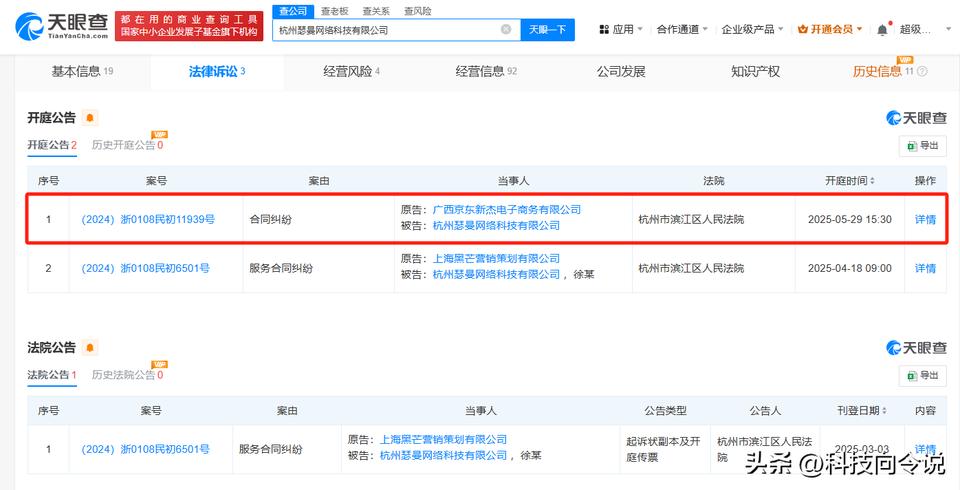Open plaintiff 广西京东新杰电子商务有限公司 link
The height and width of the screenshot is (490, 960).
point(507,209)
